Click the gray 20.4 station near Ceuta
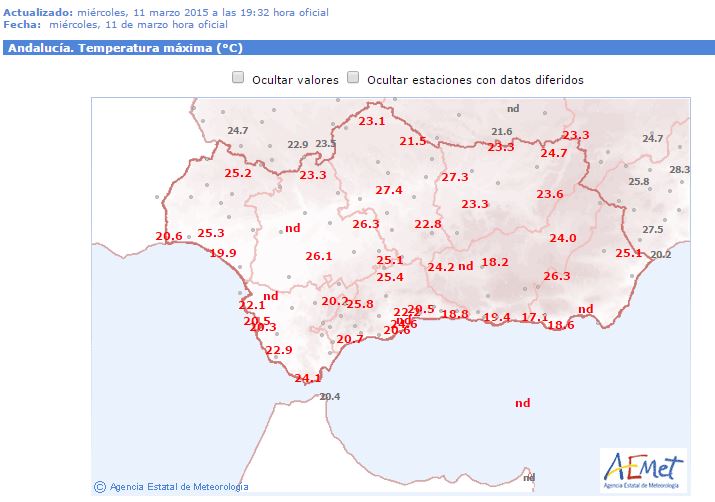The image size is (715, 502). click(329, 397)
